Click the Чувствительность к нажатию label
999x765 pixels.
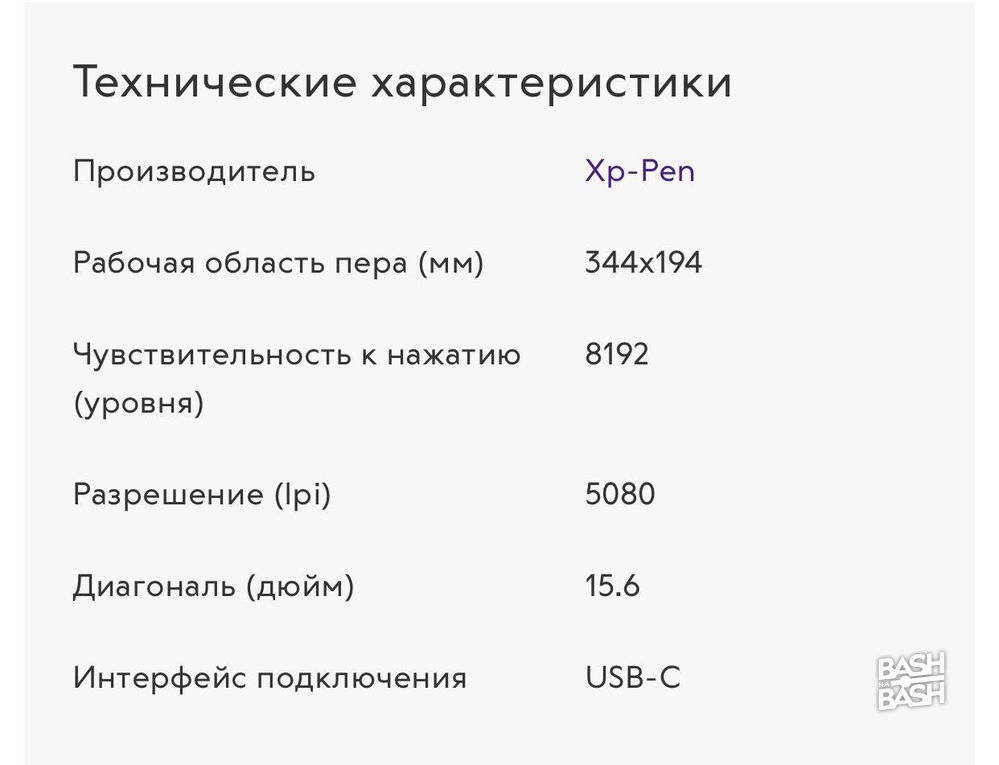[297, 354]
